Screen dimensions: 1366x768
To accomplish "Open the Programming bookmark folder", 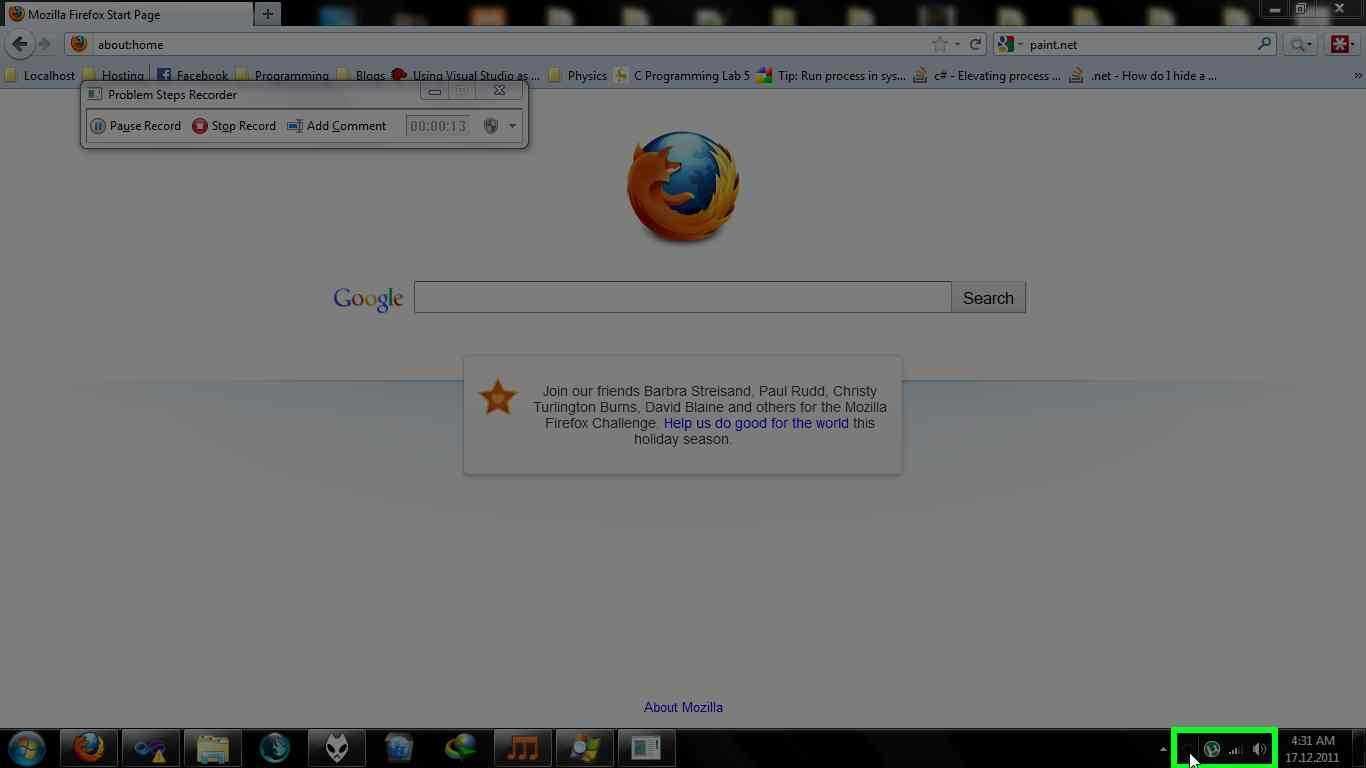I will pyautogui.click(x=282, y=75).
